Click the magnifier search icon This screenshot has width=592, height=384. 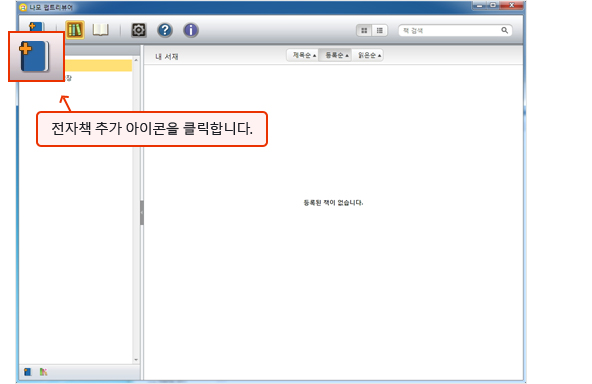pyautogui.click(x=504, y=30)
